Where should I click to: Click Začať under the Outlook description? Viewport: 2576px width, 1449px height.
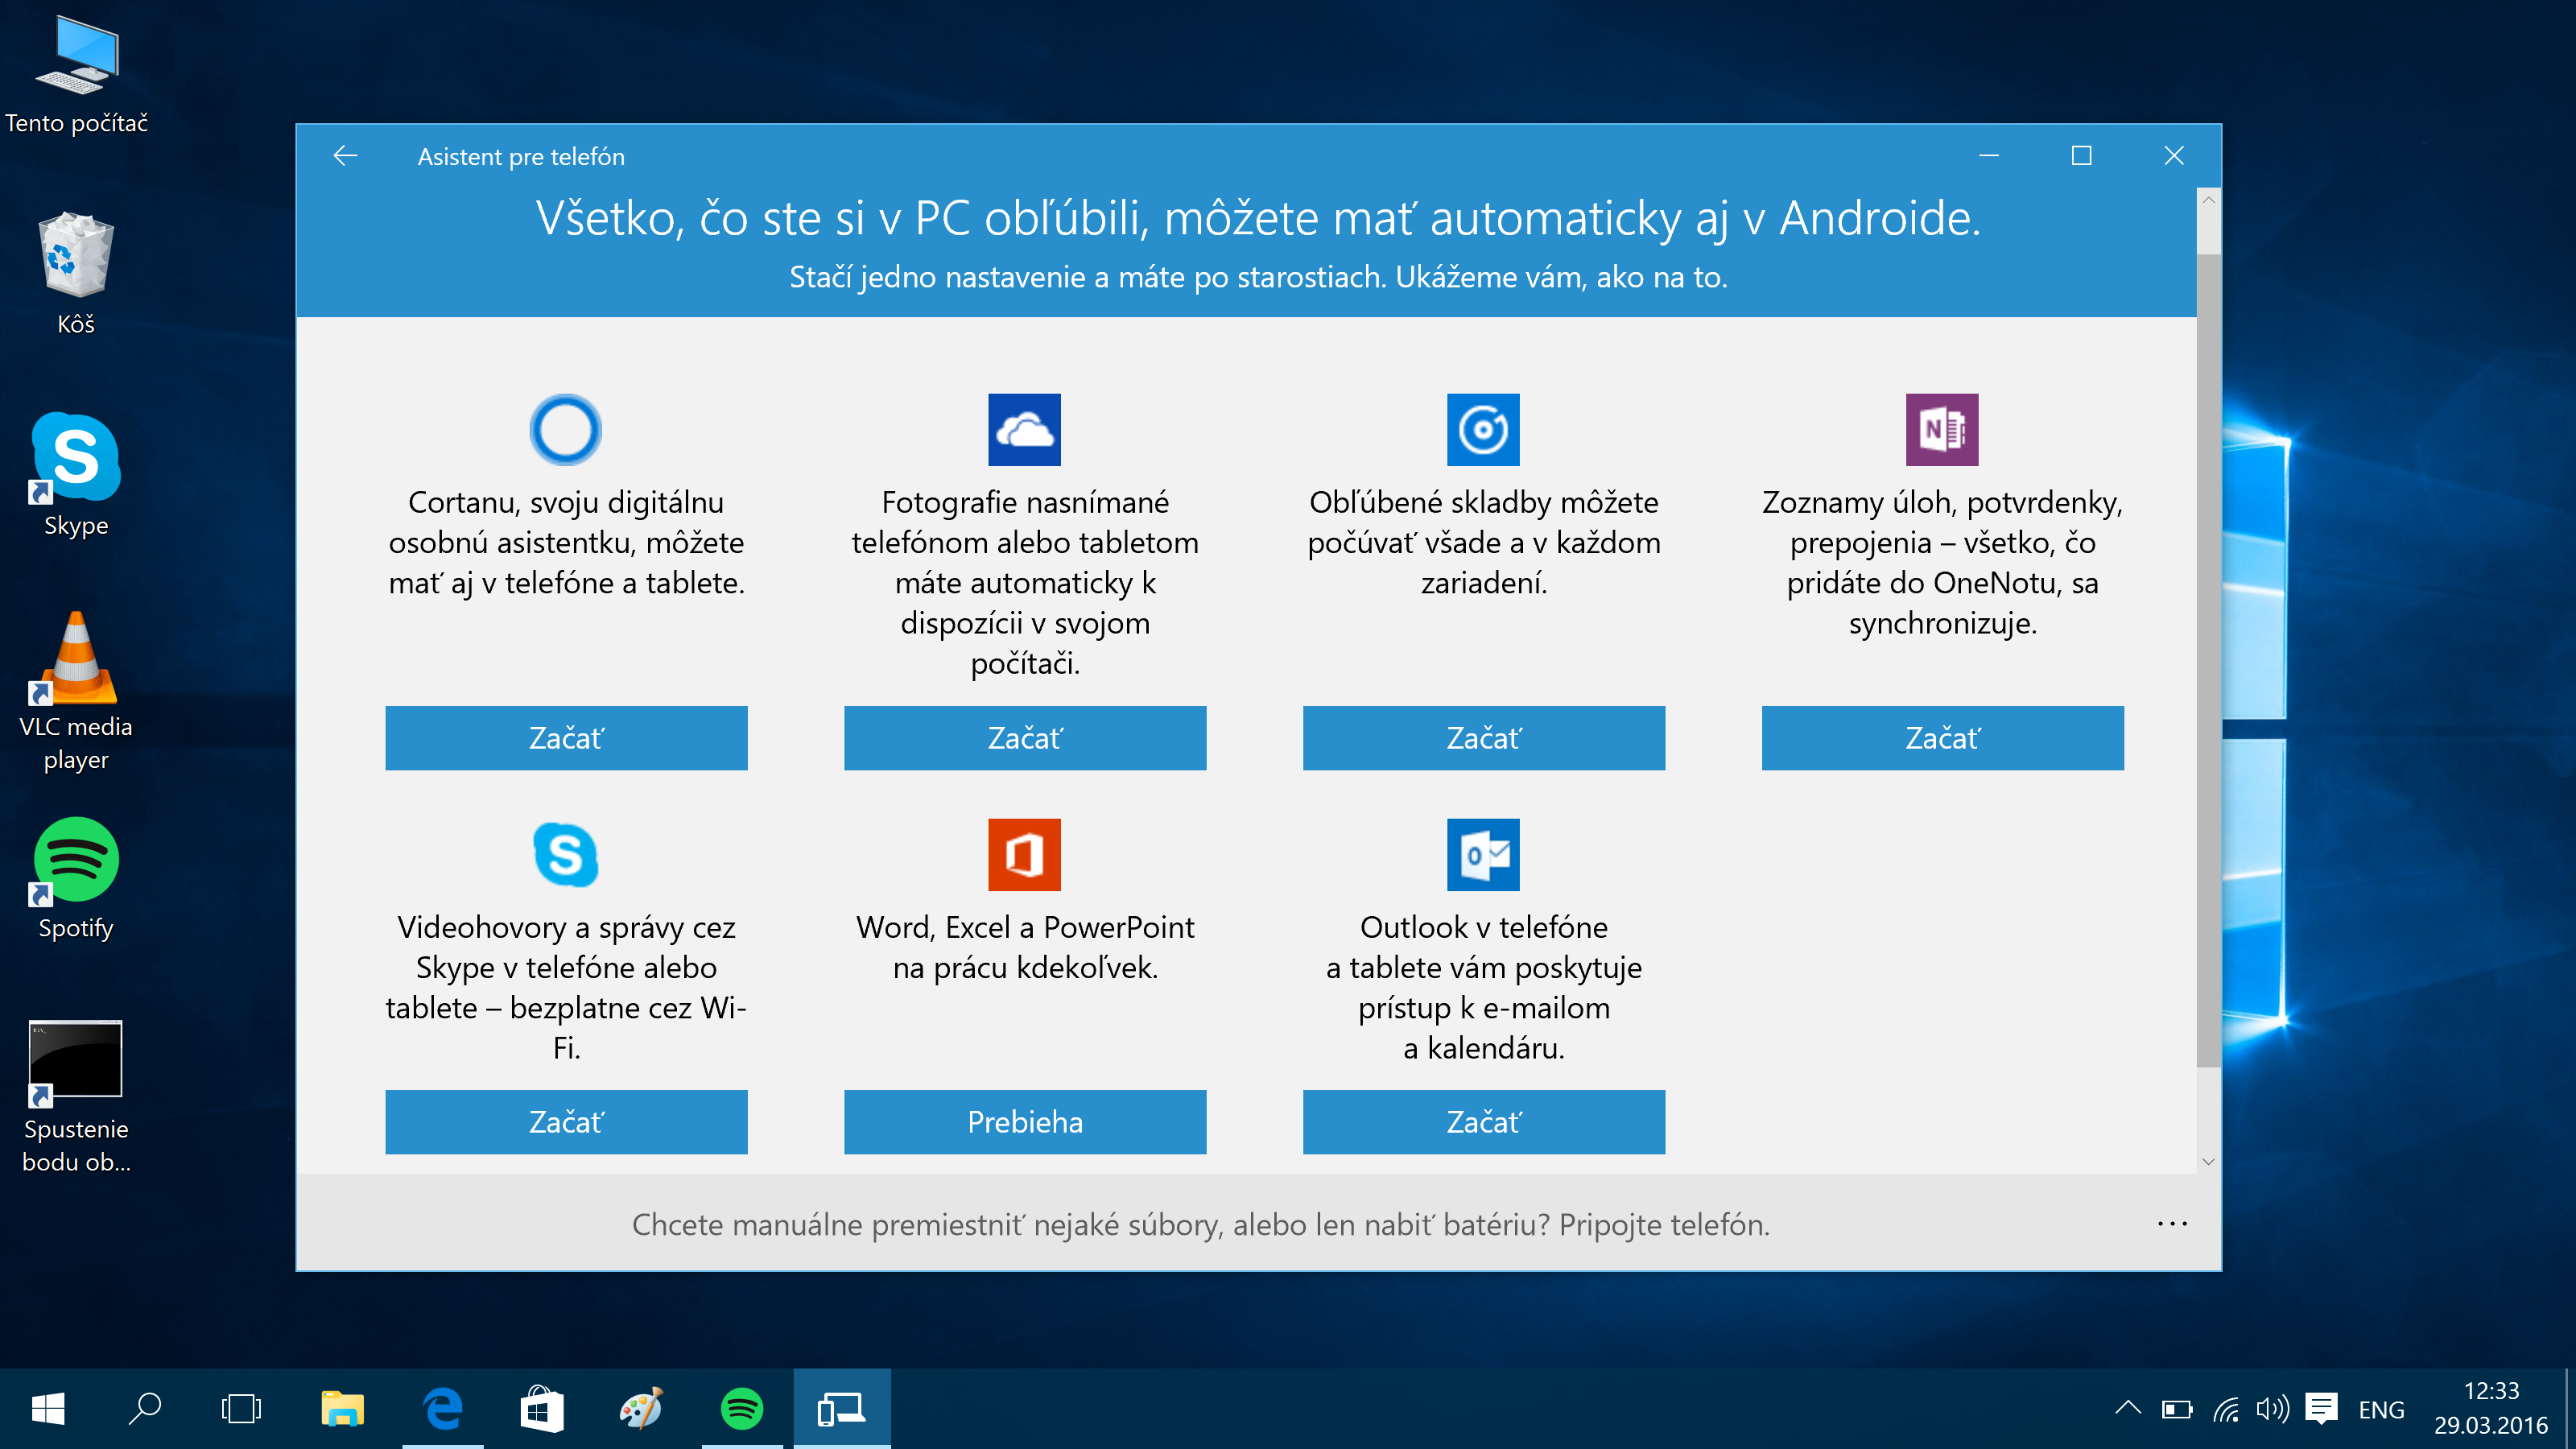point(1484,1122)
